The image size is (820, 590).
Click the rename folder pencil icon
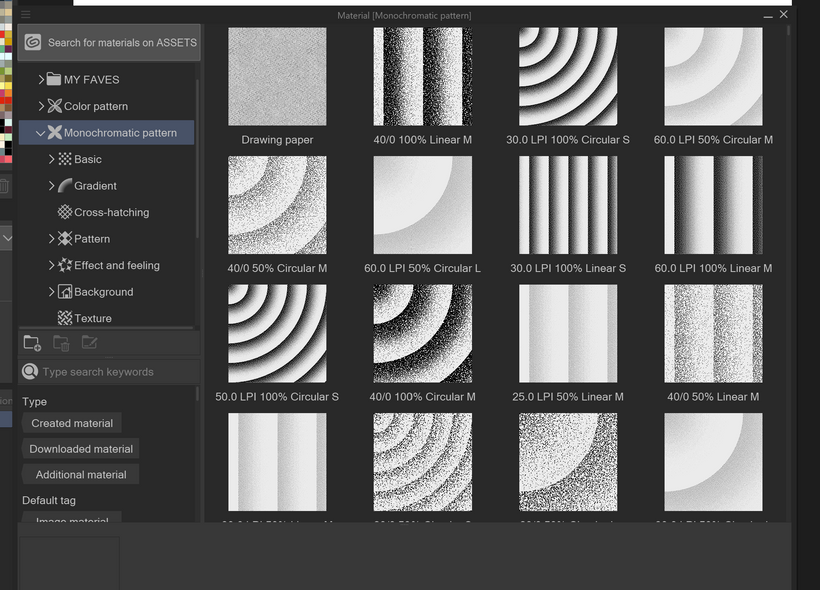click(x=89, y=343)
